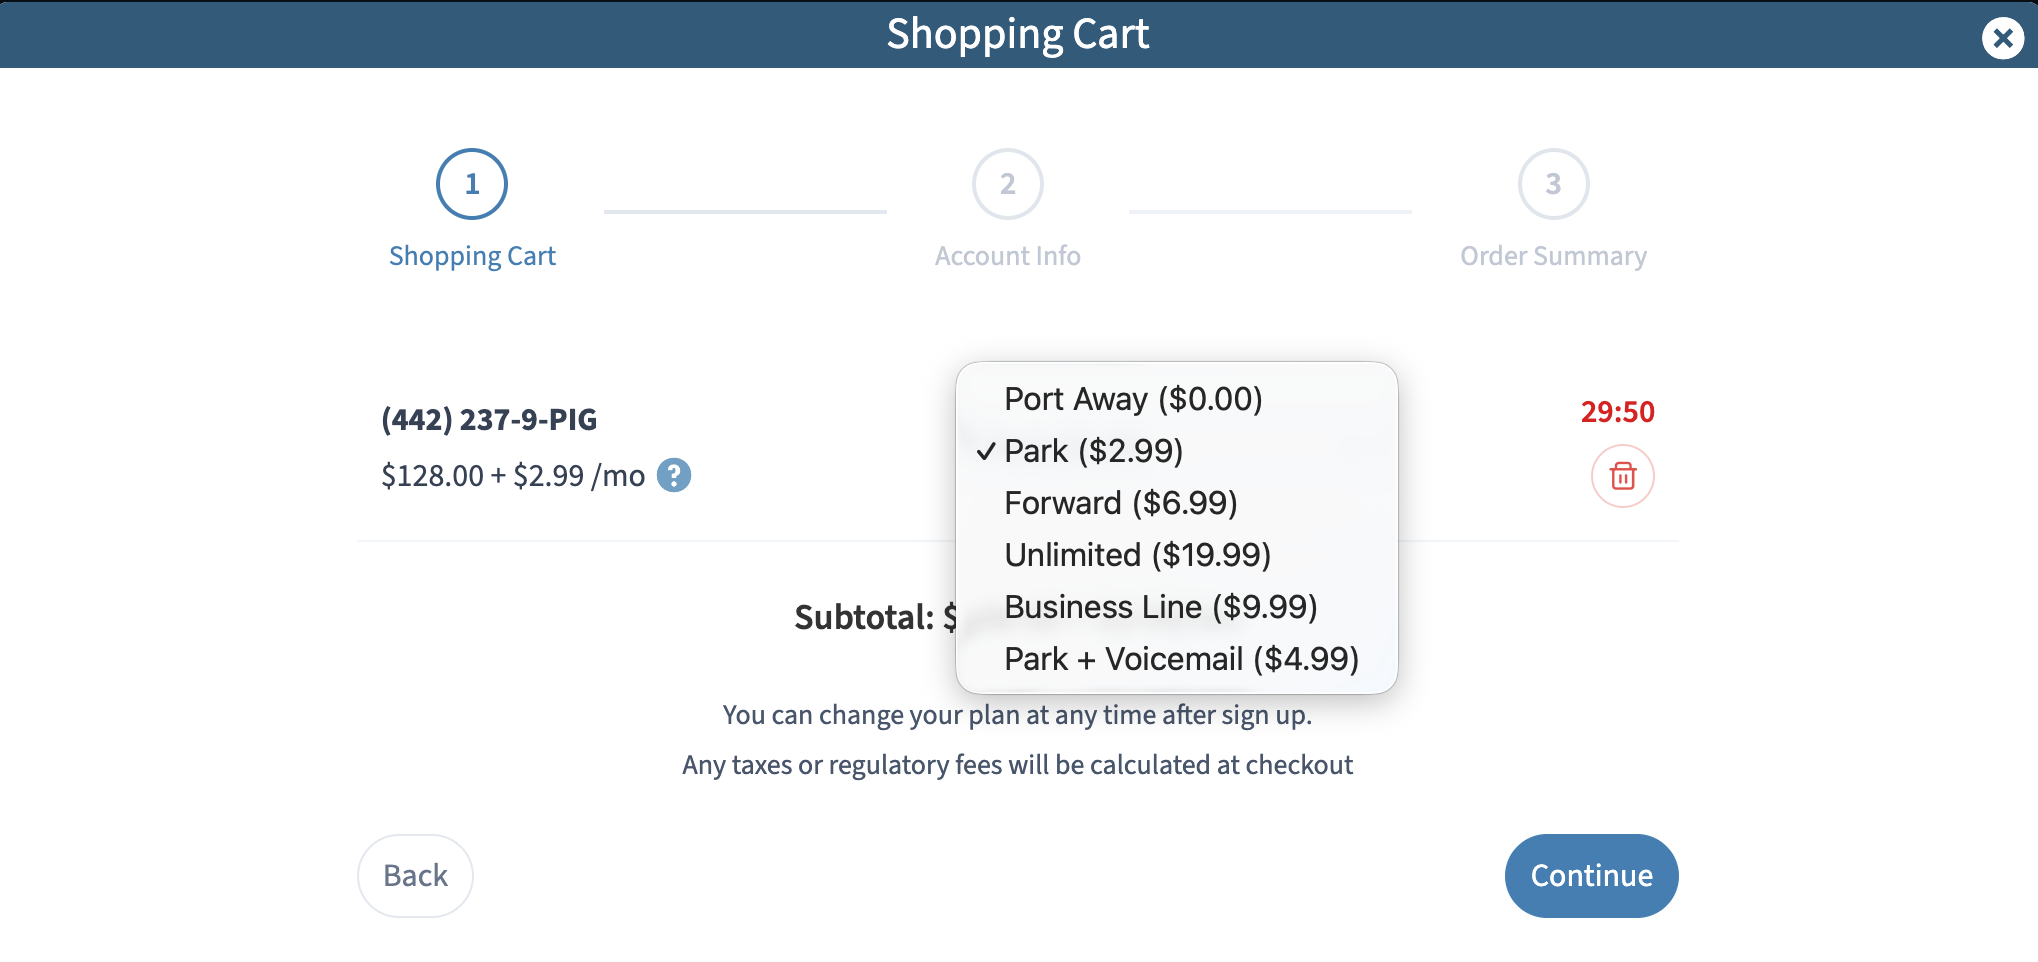2038x962 pixels.
Task: Close the Shopping Cart dialog
Action: pyautogui.click(x=2002, y=39)
